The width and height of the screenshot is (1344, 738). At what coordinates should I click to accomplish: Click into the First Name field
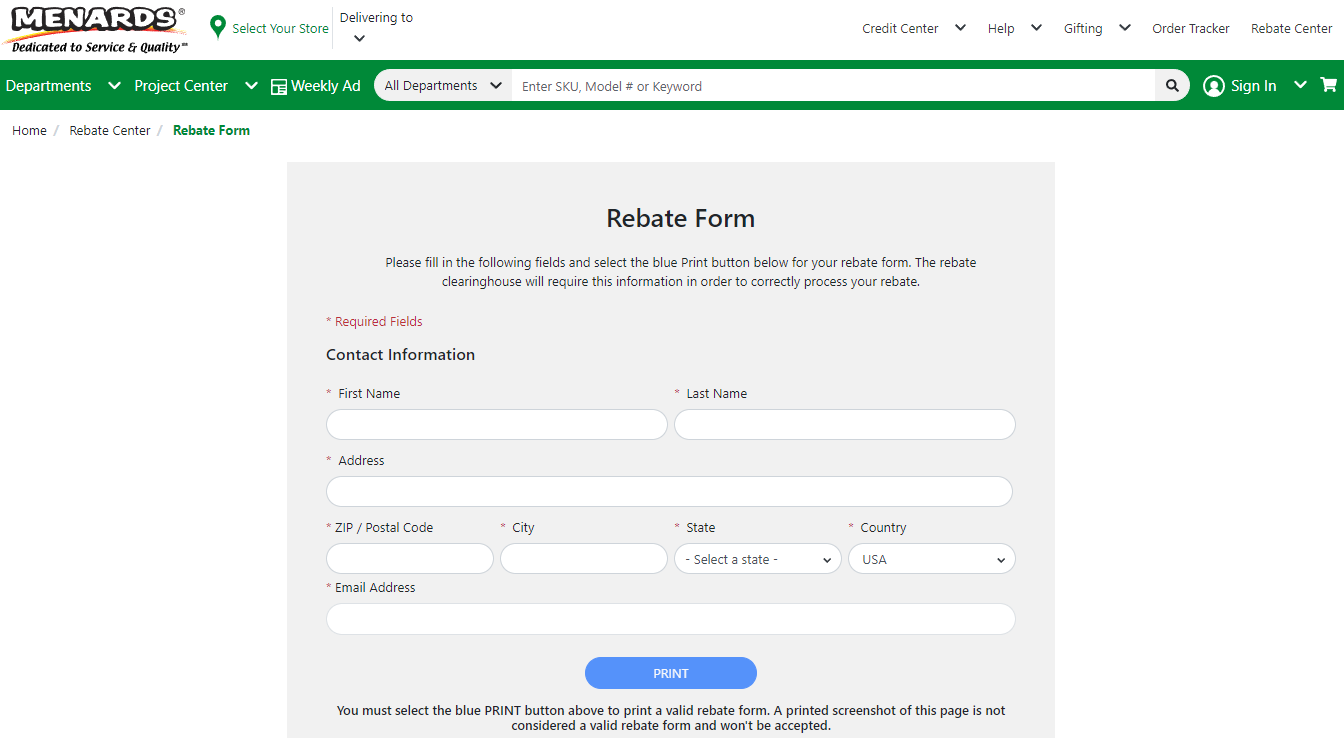click(x=496, y=424)
